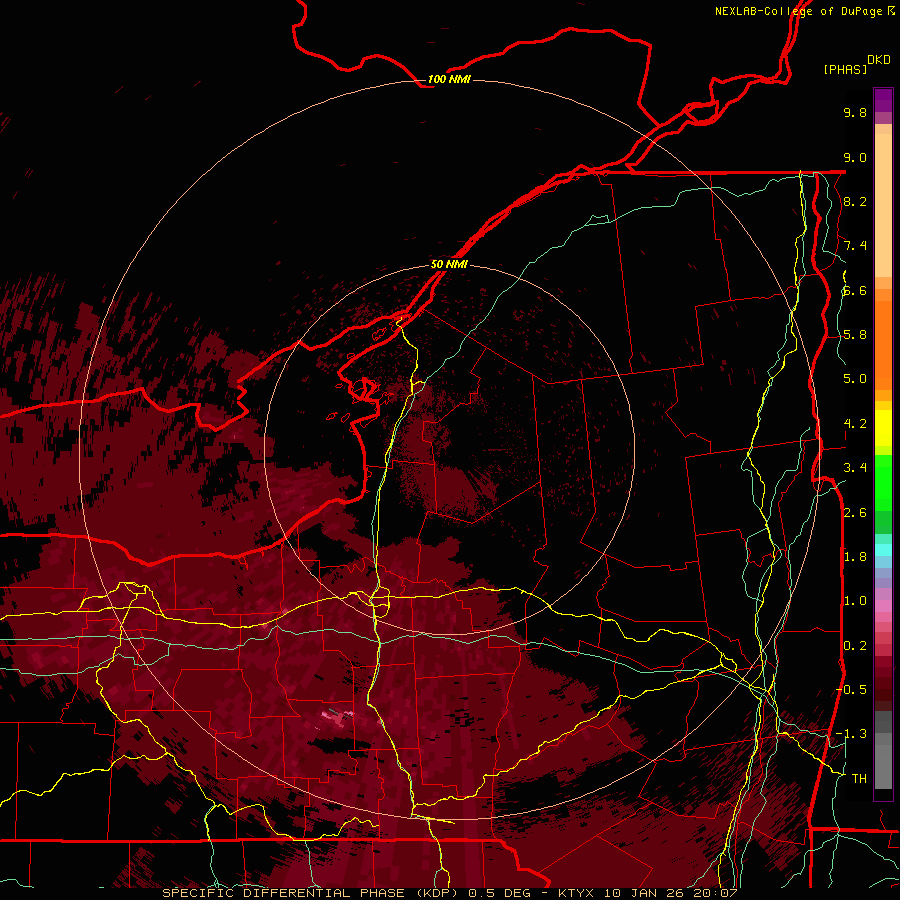Click the 9.8 value on color scale

855,112
